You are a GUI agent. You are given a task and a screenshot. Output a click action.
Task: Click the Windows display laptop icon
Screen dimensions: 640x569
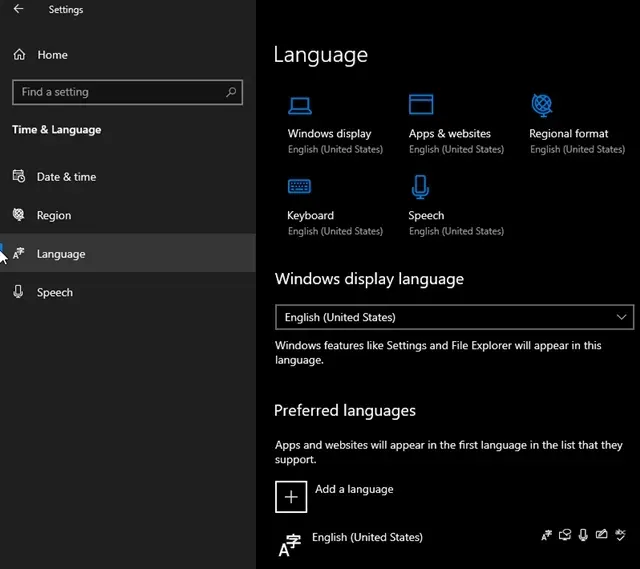coord(300,105)
